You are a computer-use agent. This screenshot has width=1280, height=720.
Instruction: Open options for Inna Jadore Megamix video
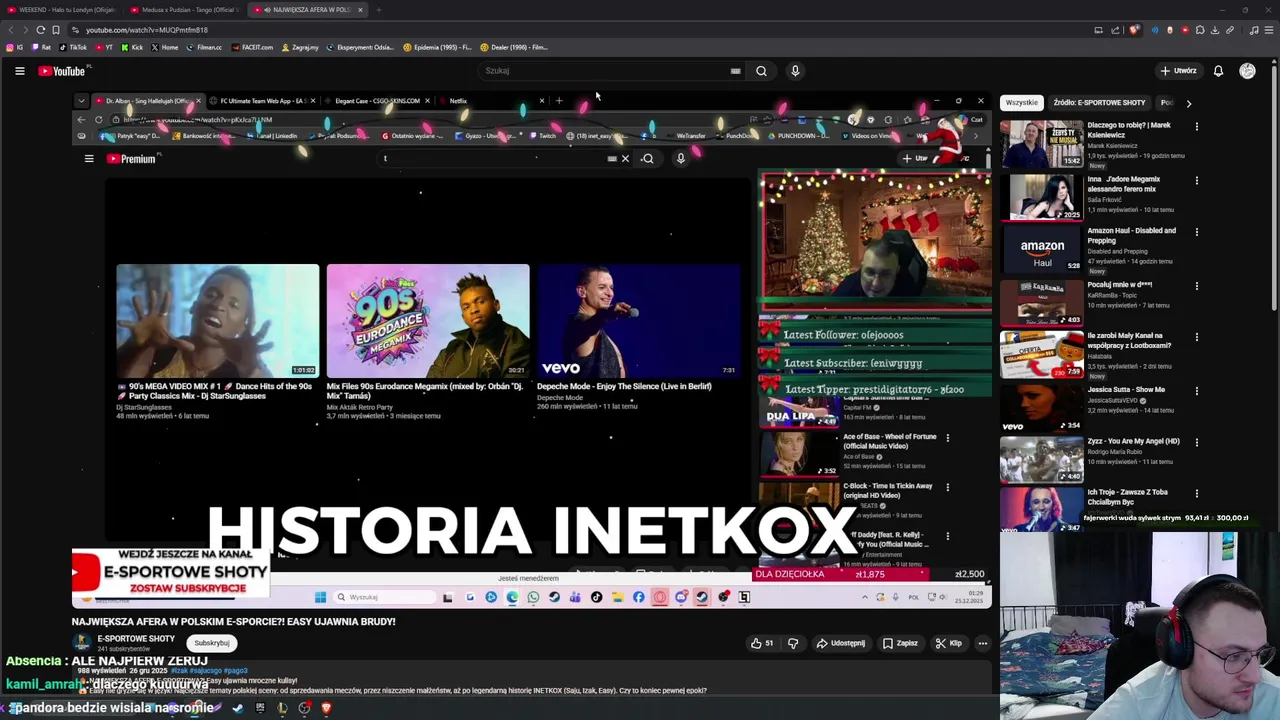tap(1196, 180)
